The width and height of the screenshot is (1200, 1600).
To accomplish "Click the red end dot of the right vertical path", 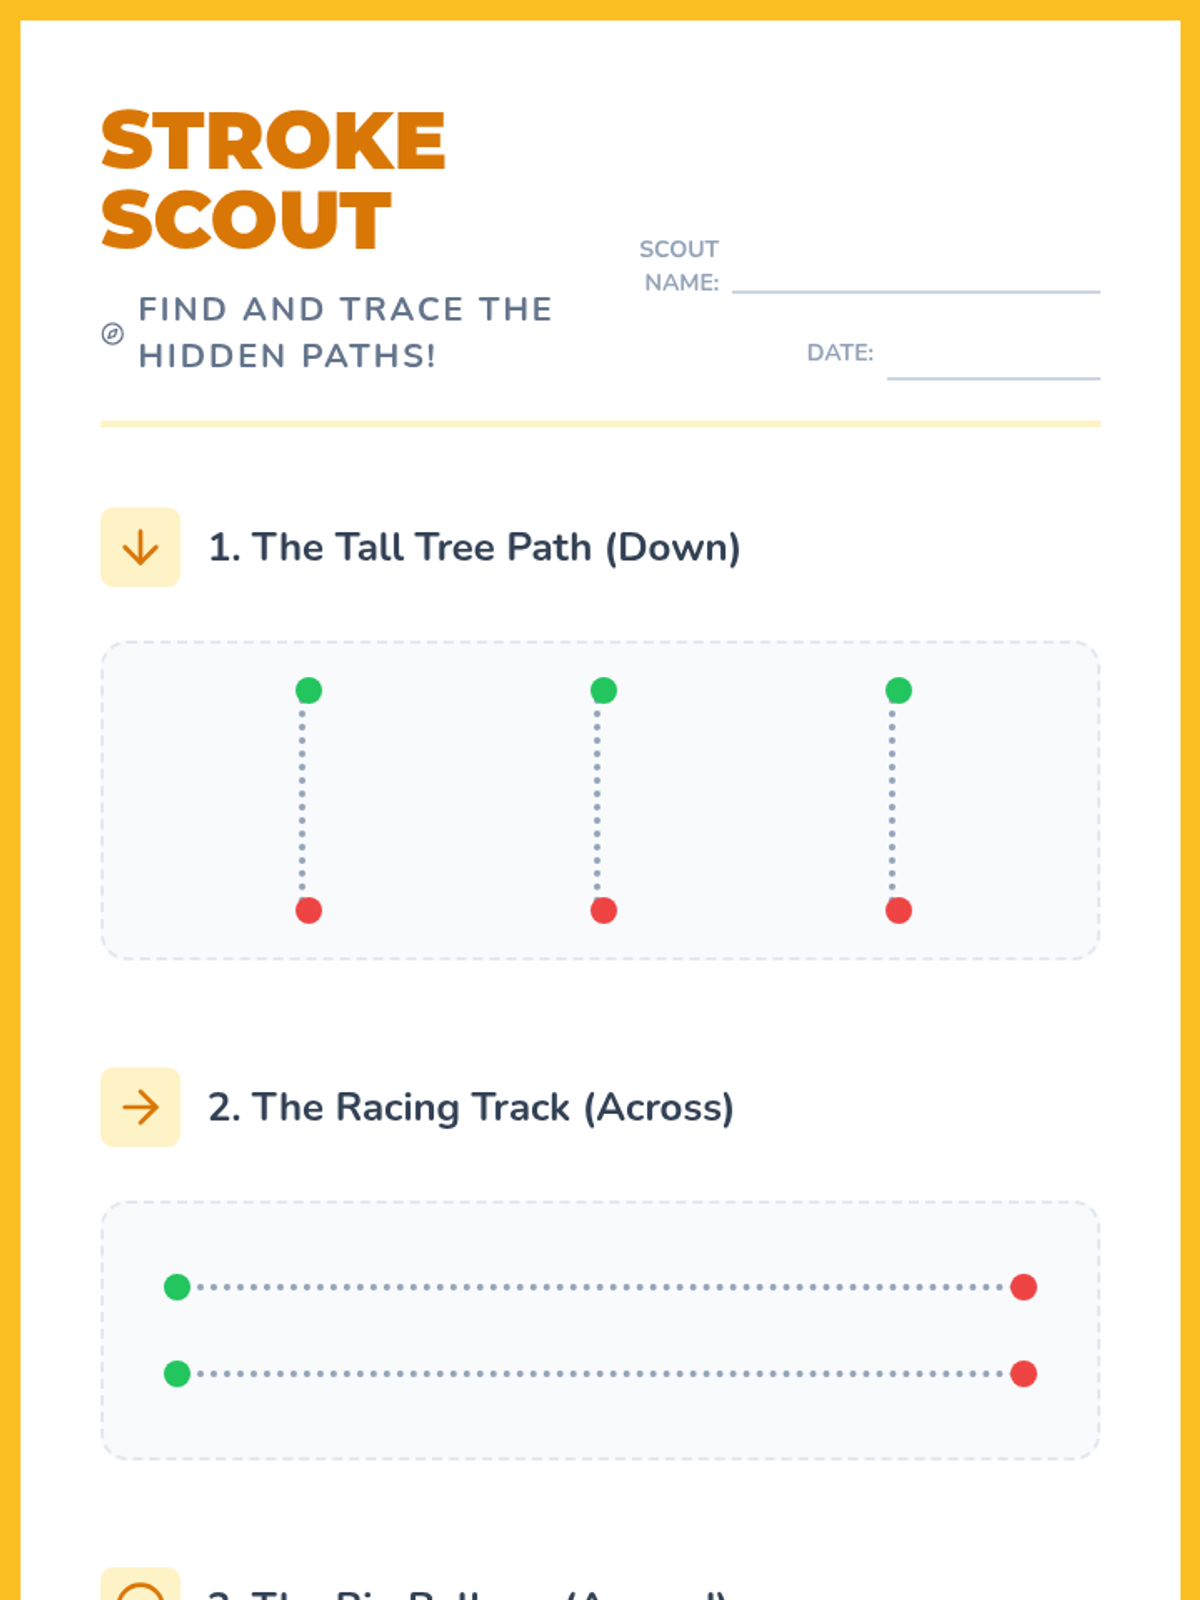I will point(899,910).
